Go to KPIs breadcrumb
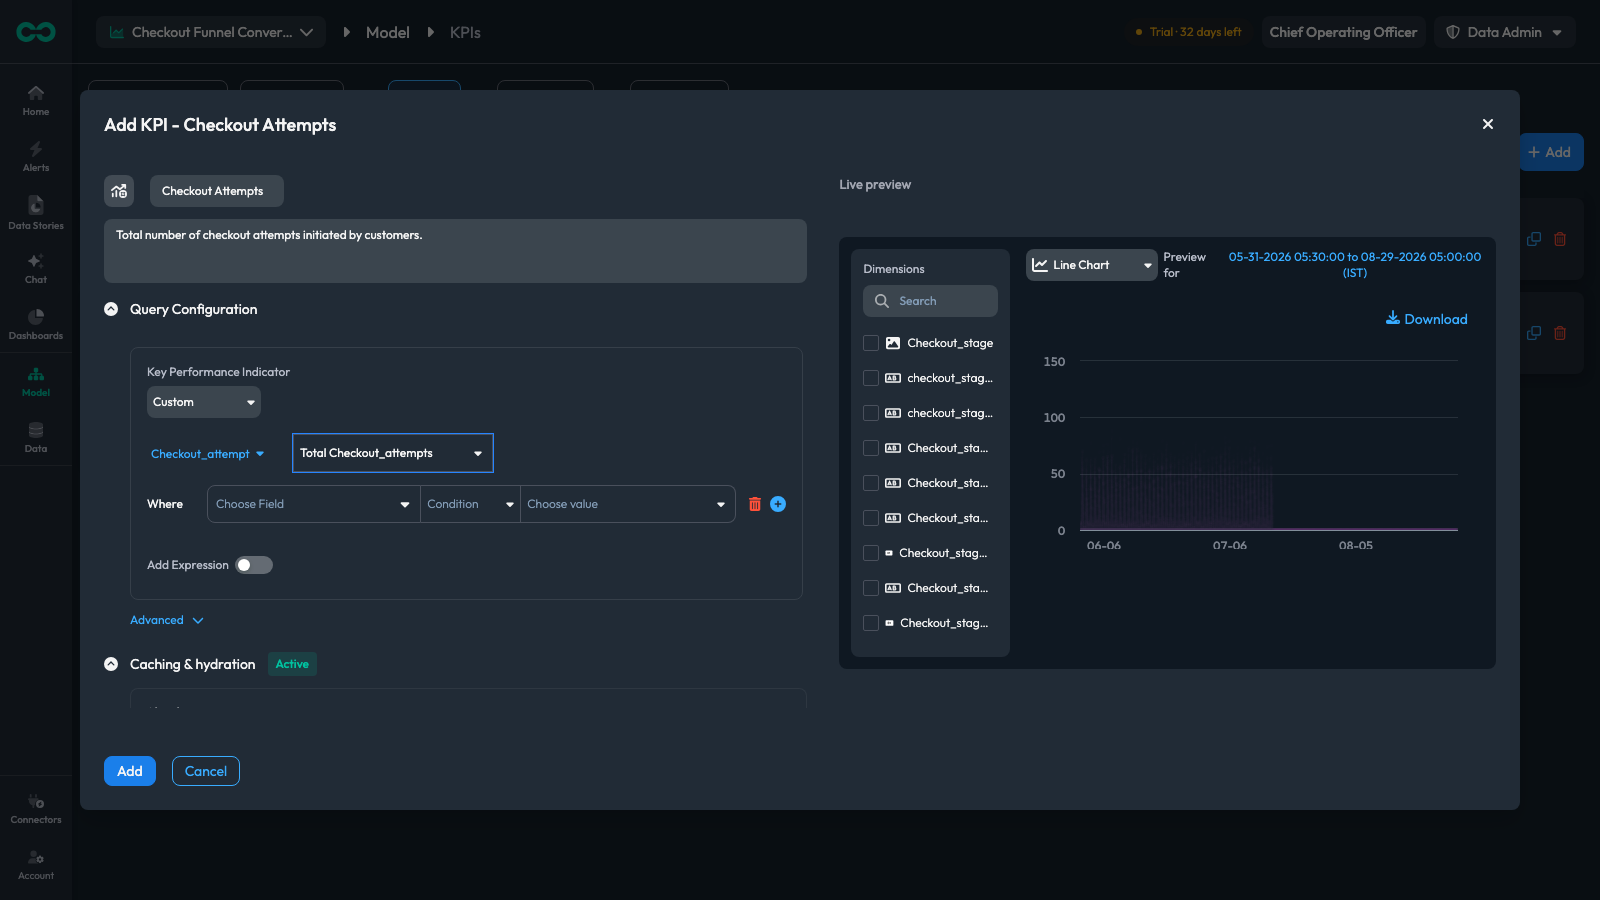Viewport: 1600px width, 900px height. point(465,32)
